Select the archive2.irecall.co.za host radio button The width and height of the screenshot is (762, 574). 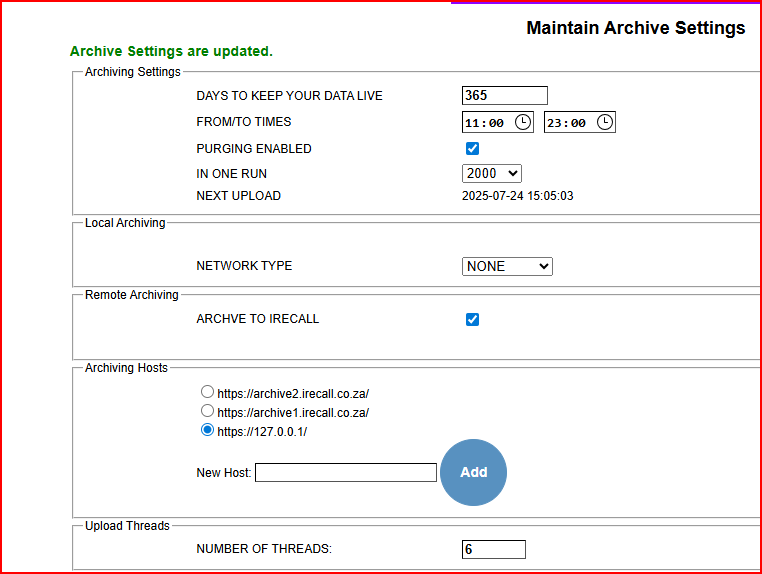pos(207,392)
